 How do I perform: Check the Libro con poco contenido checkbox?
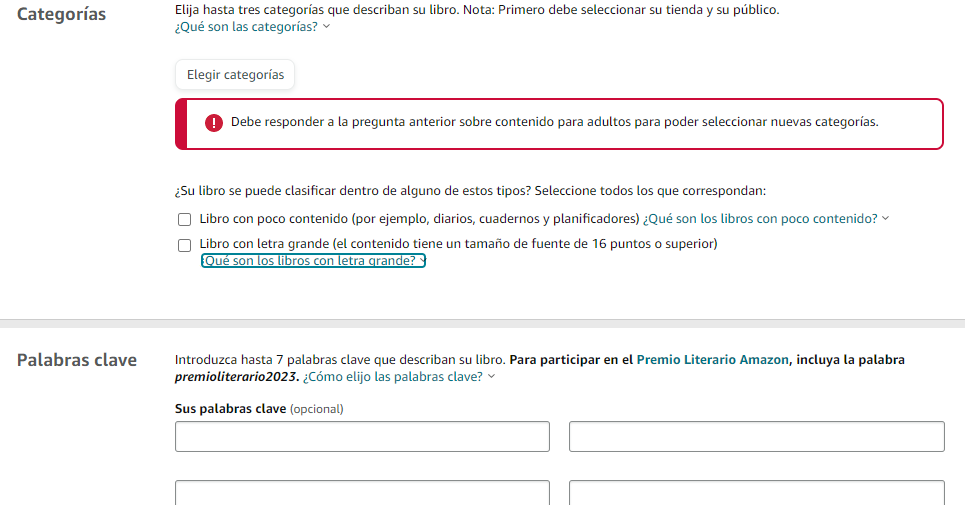click(x=185, y=220)
